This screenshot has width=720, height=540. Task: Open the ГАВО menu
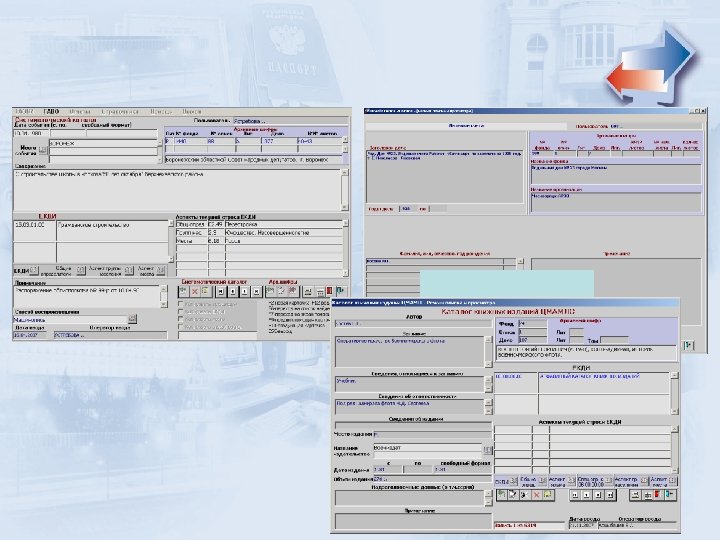(x=51, y=112)
